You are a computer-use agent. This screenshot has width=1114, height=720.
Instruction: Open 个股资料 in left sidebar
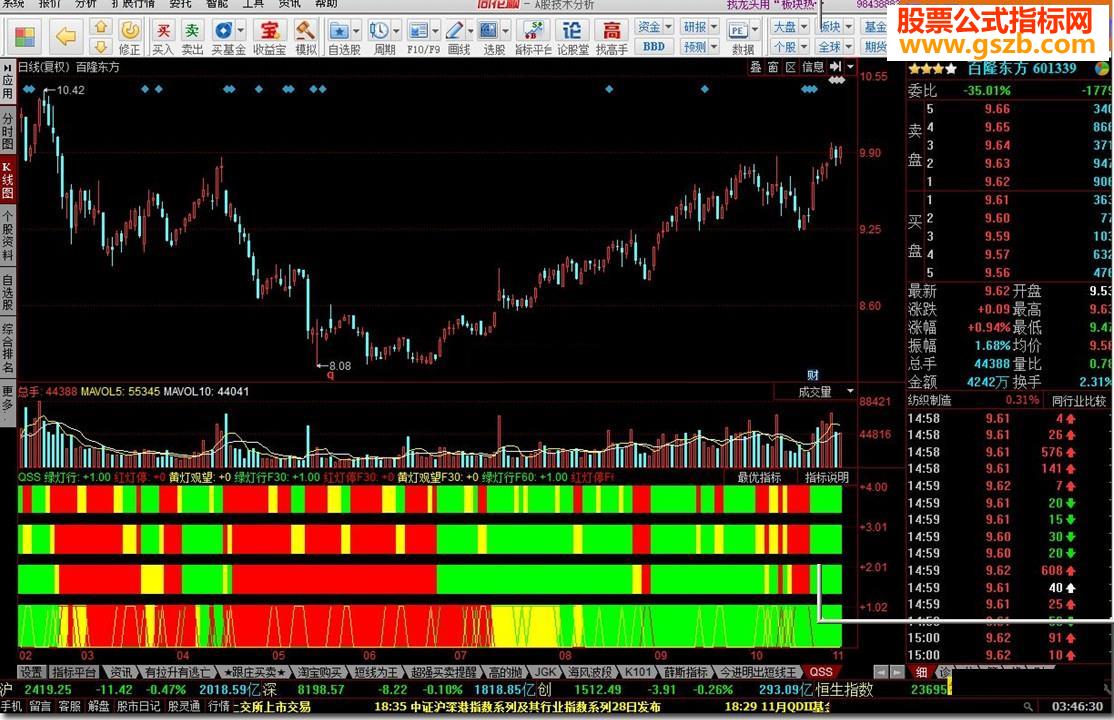pos(8,236)
